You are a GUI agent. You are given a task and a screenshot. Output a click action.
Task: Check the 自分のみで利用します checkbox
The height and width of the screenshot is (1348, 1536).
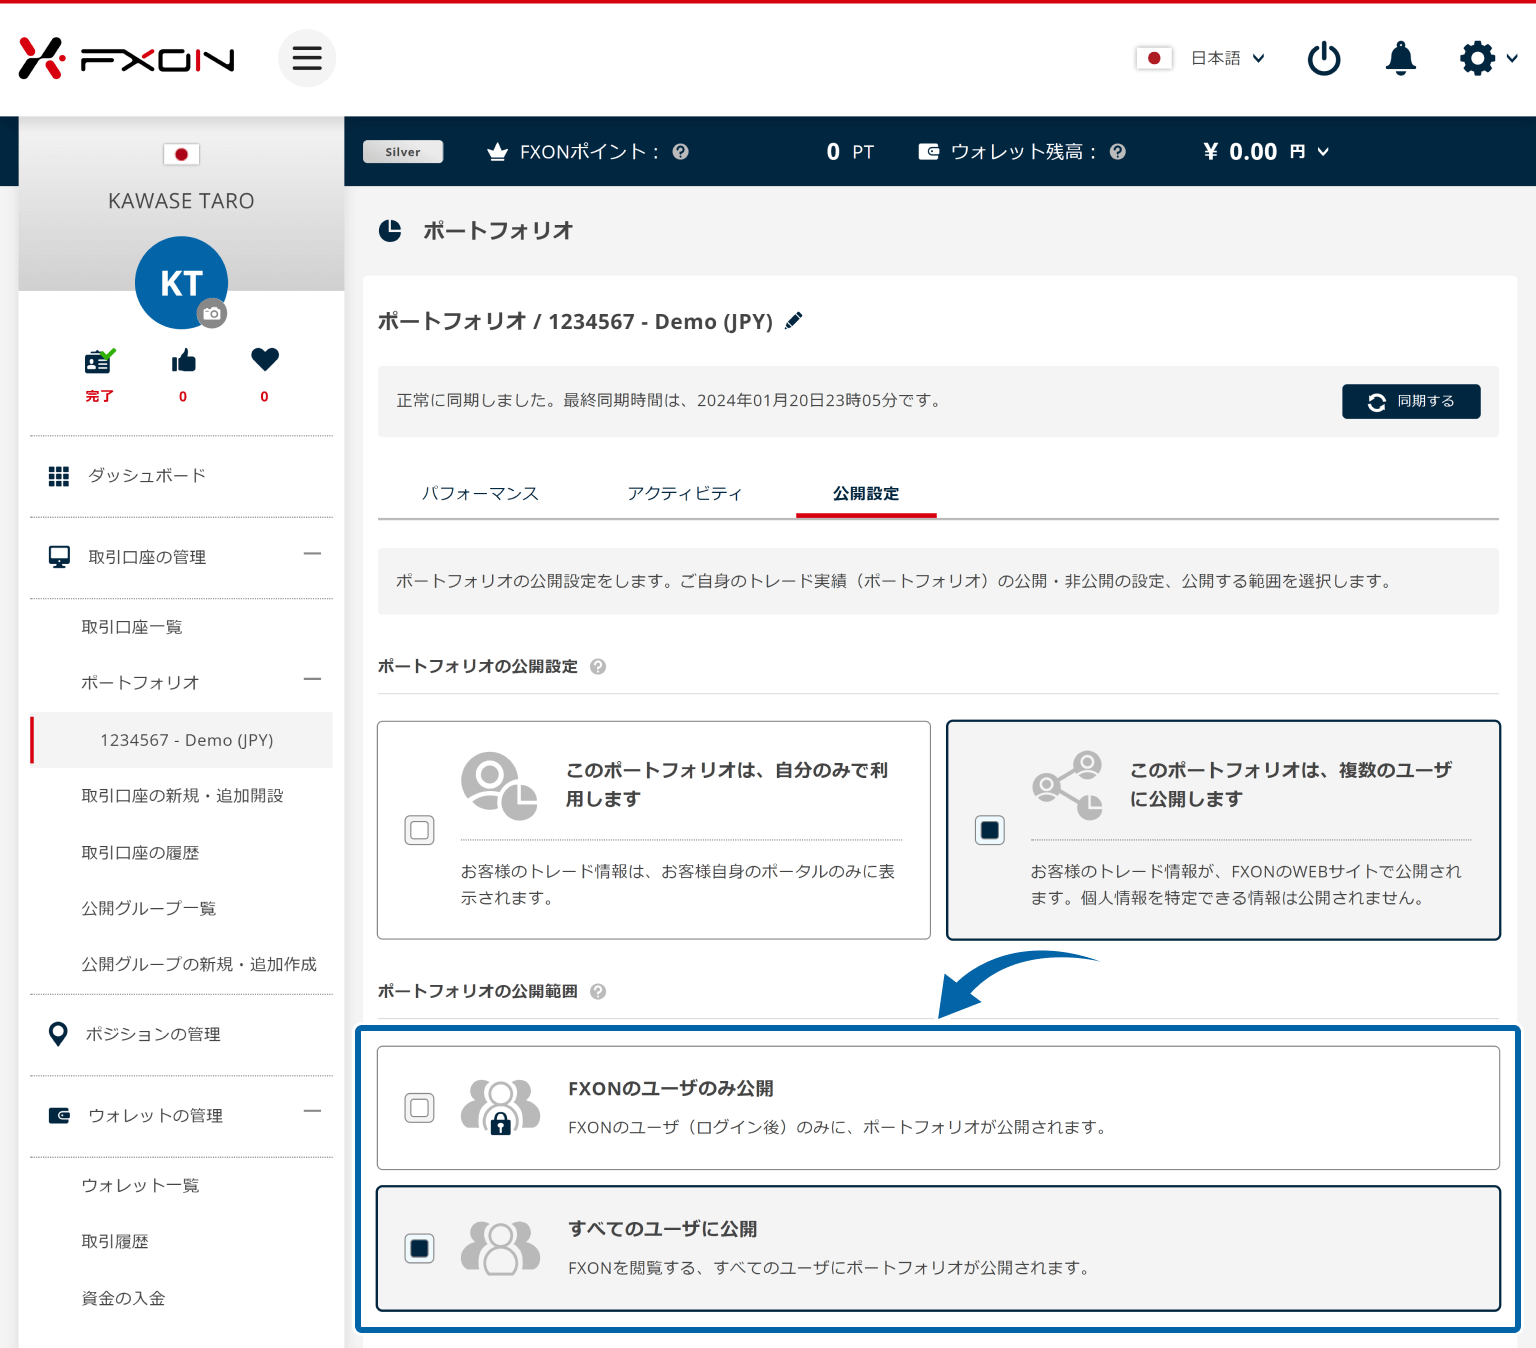click(420, 830)
